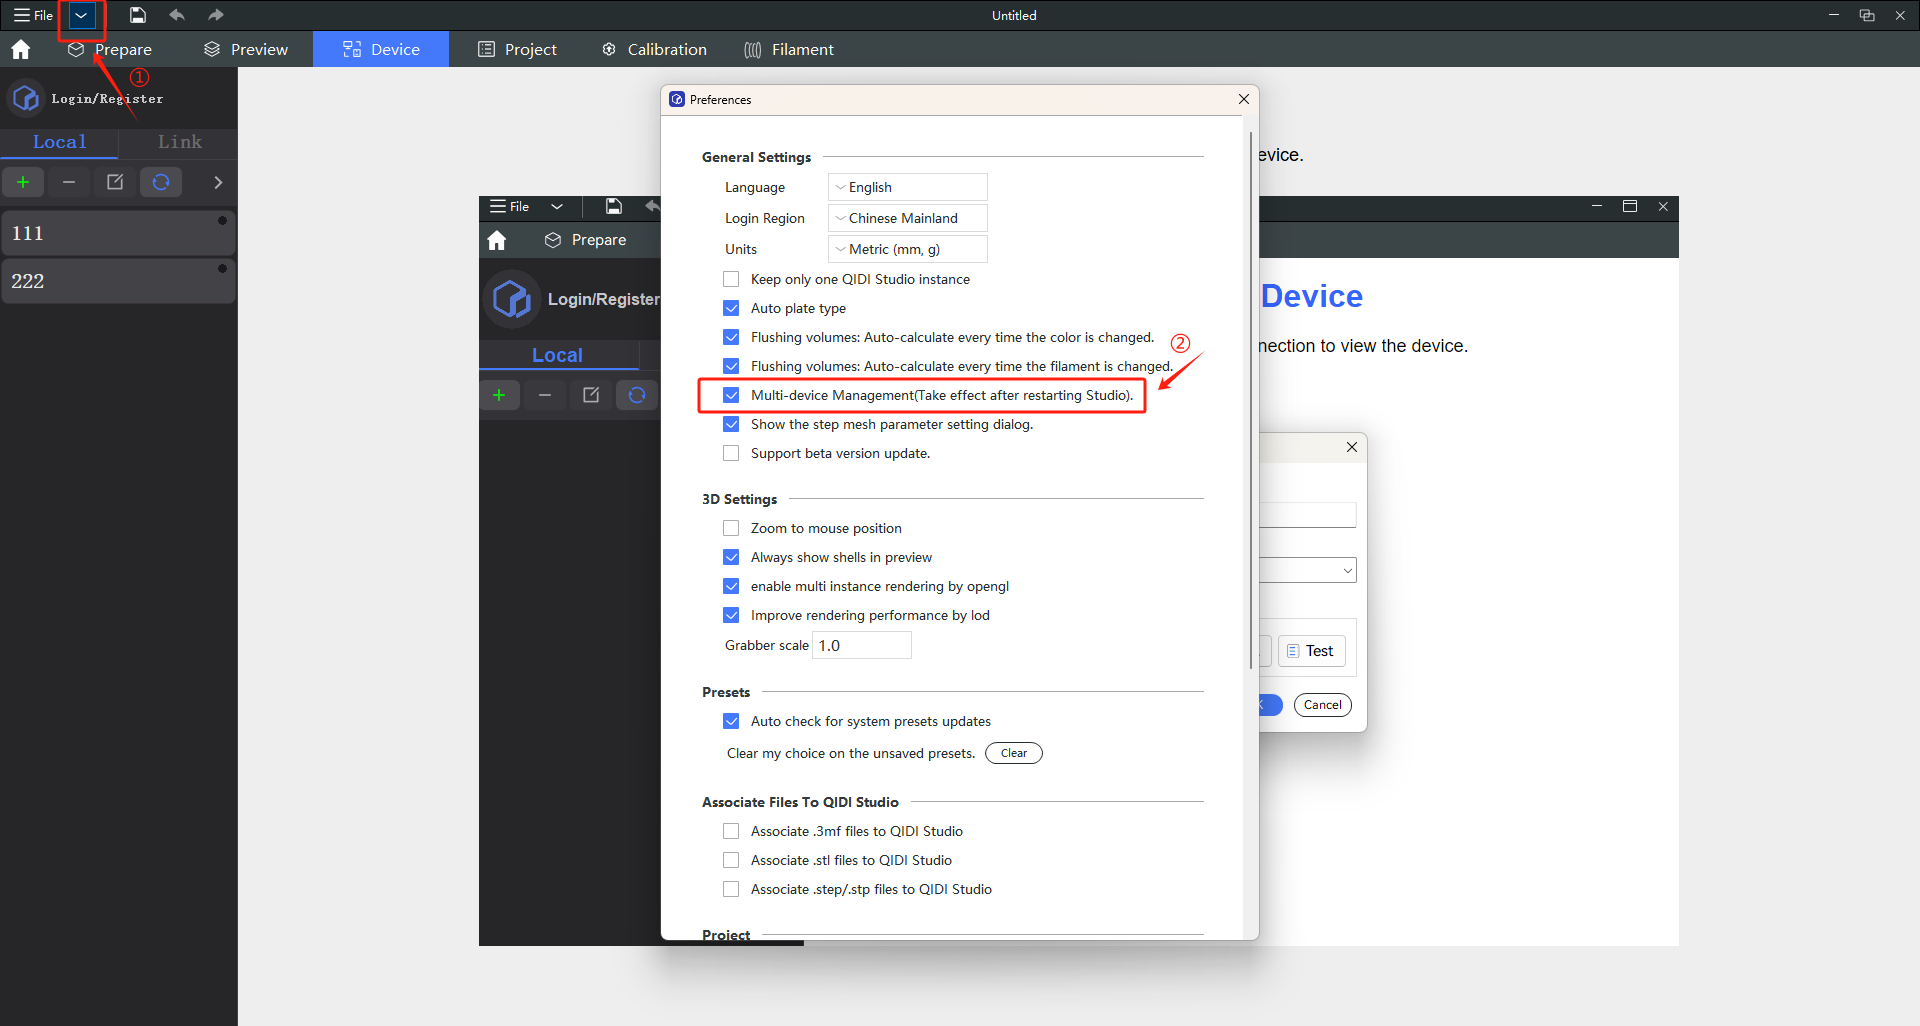Add a device with the green plus
The width and height of the screenshot is (1920, 1026).
[23, 182]
